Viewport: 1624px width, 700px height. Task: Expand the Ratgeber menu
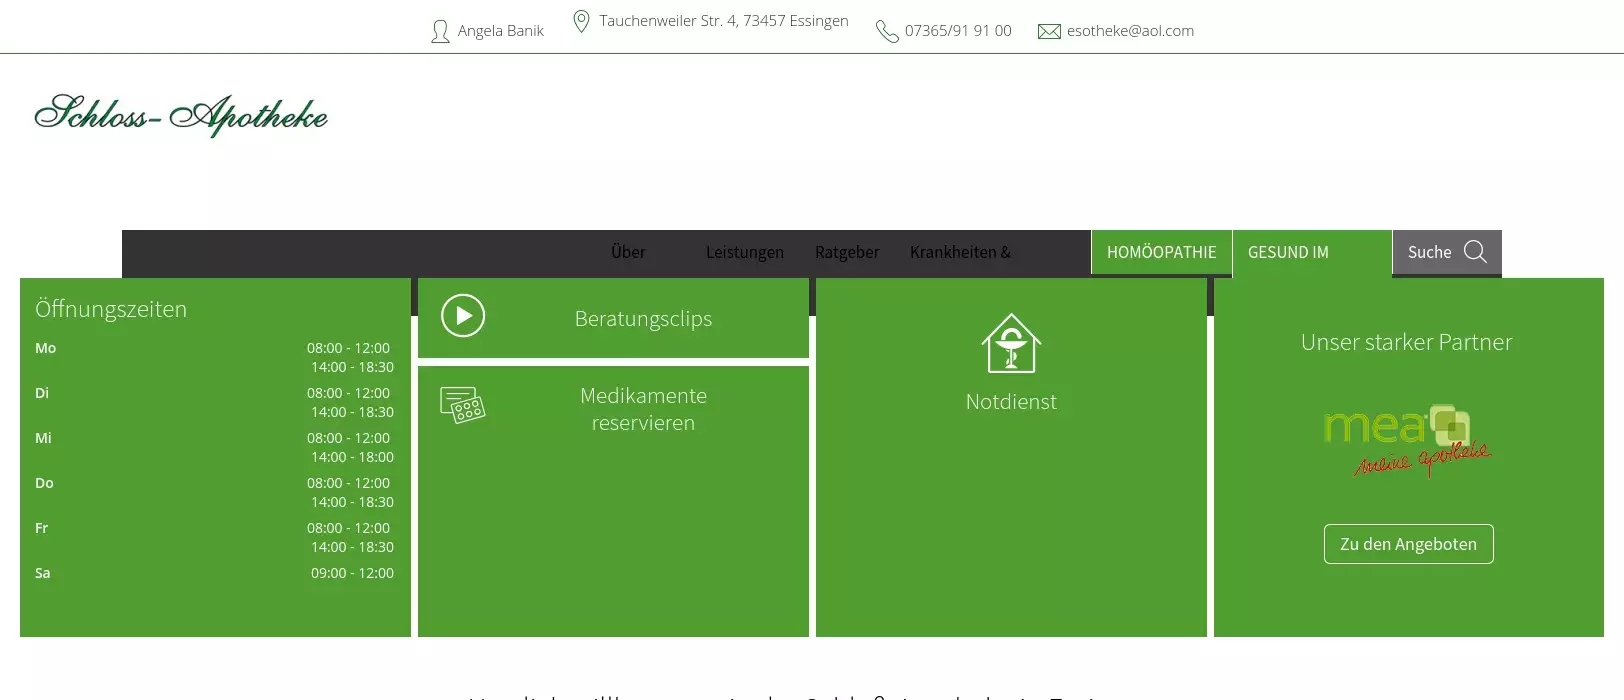click(x=847, y=252)
